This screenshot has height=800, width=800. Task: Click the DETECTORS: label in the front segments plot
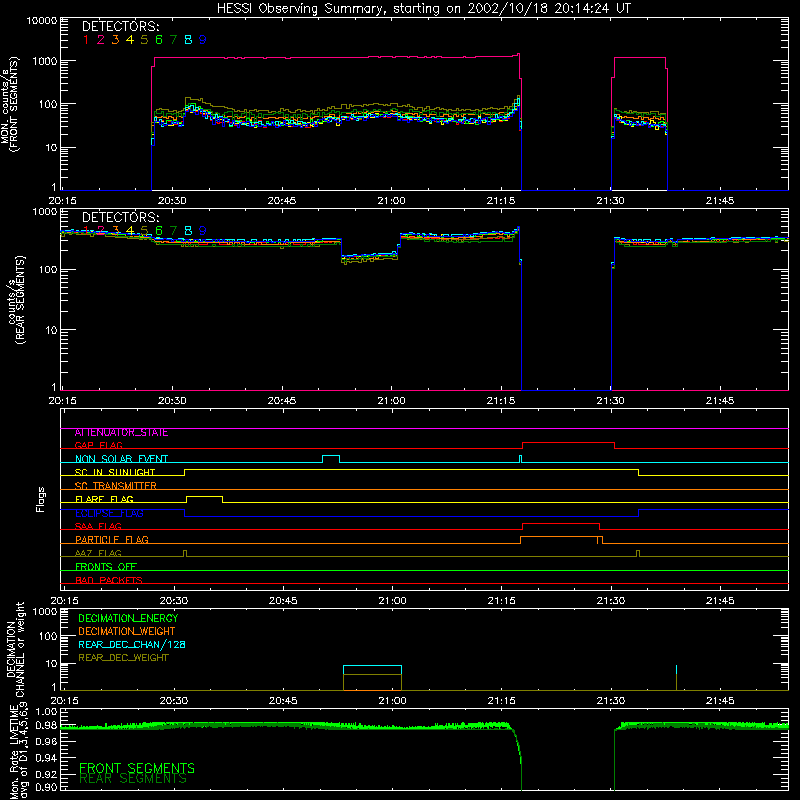[120, 26]
